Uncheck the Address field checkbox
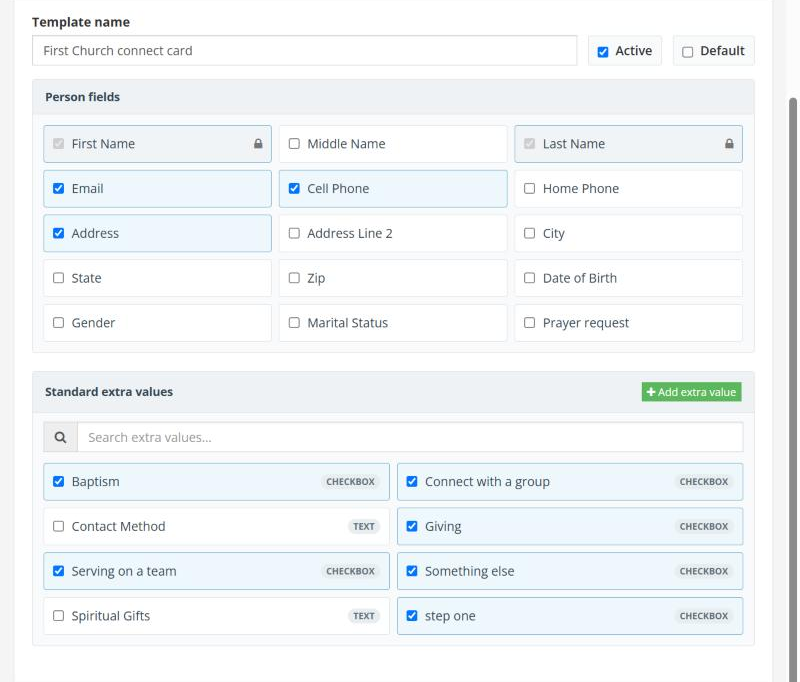 point(59,233)
